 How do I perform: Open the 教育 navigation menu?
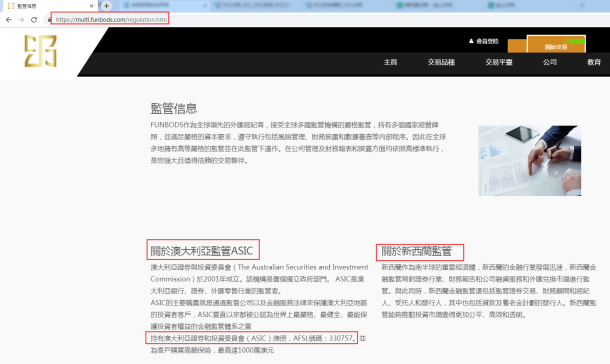pyautogui.click(x=594, y=62)
